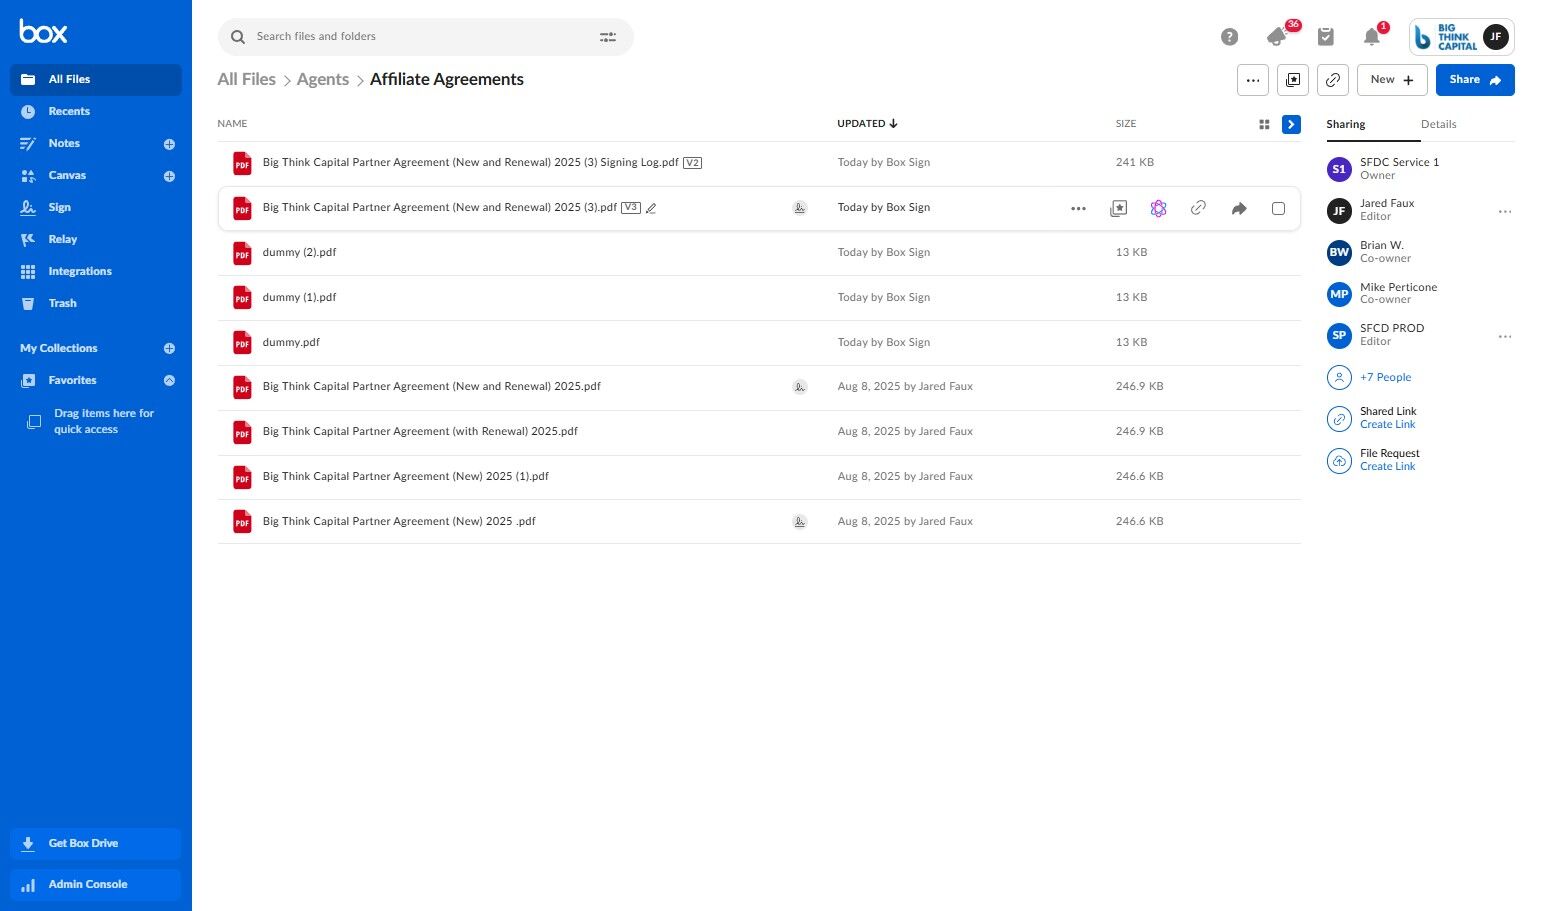
Task: Click Sign badge on (New) 2025 .pdf row
Action: (x=800, y=522)
